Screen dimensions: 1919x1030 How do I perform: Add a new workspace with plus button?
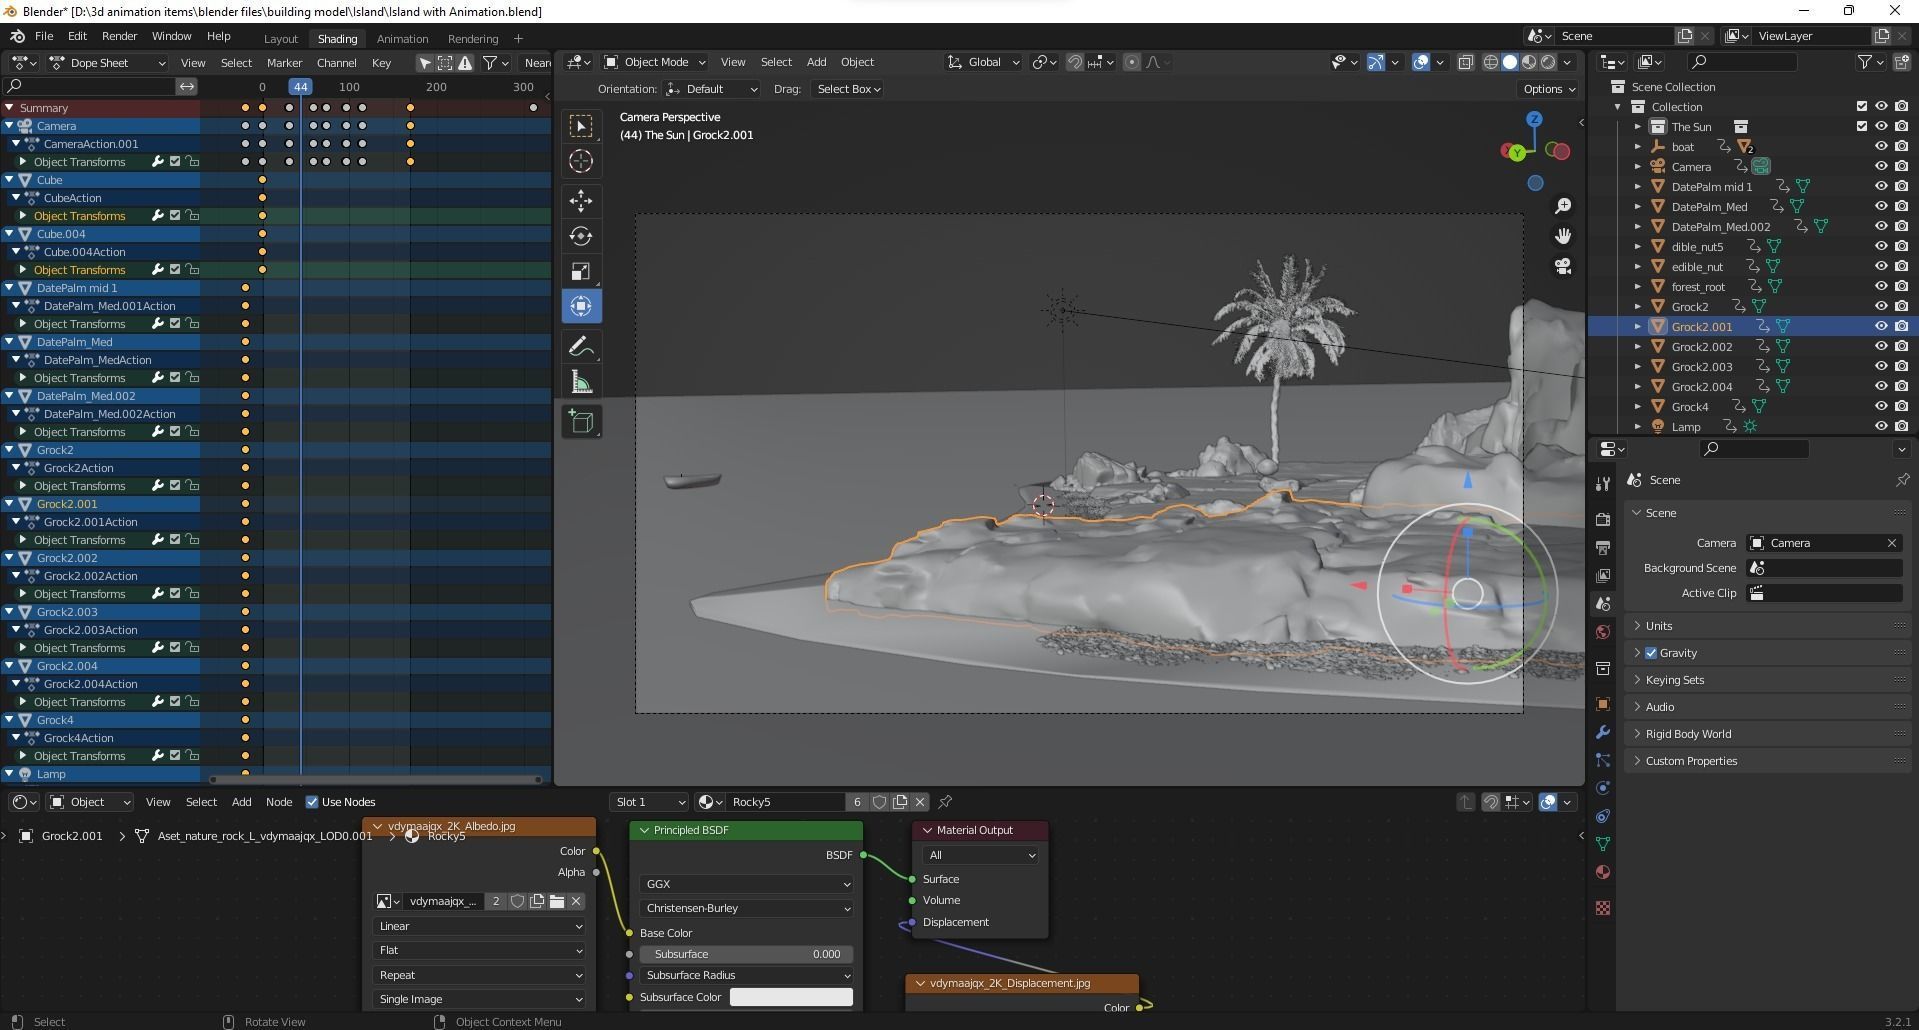click(x=518, y=39)
